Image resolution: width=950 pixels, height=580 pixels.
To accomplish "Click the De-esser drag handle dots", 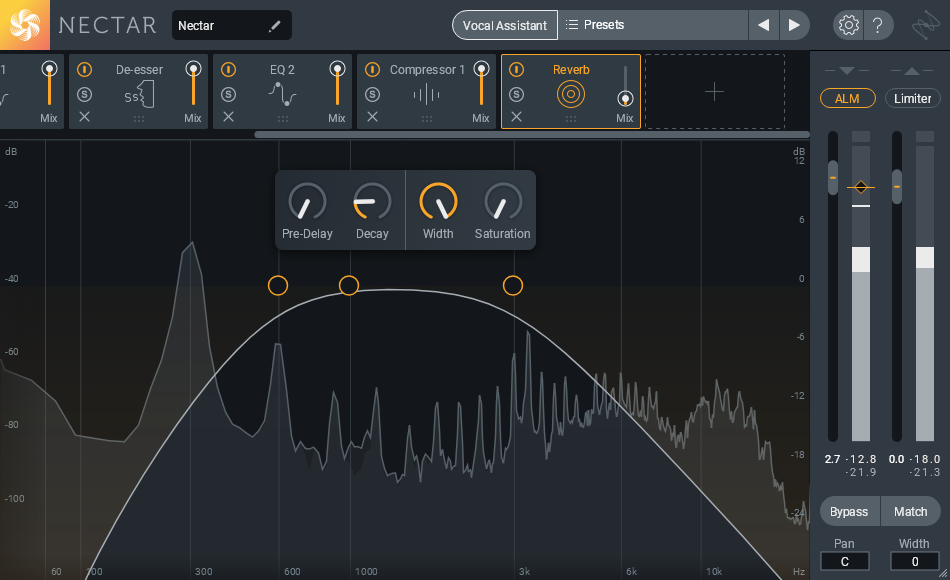I will 139,119.
